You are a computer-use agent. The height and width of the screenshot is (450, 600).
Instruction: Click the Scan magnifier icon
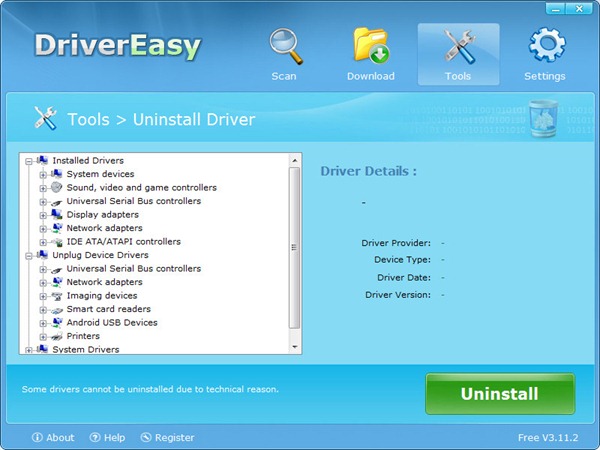(286, 46)
